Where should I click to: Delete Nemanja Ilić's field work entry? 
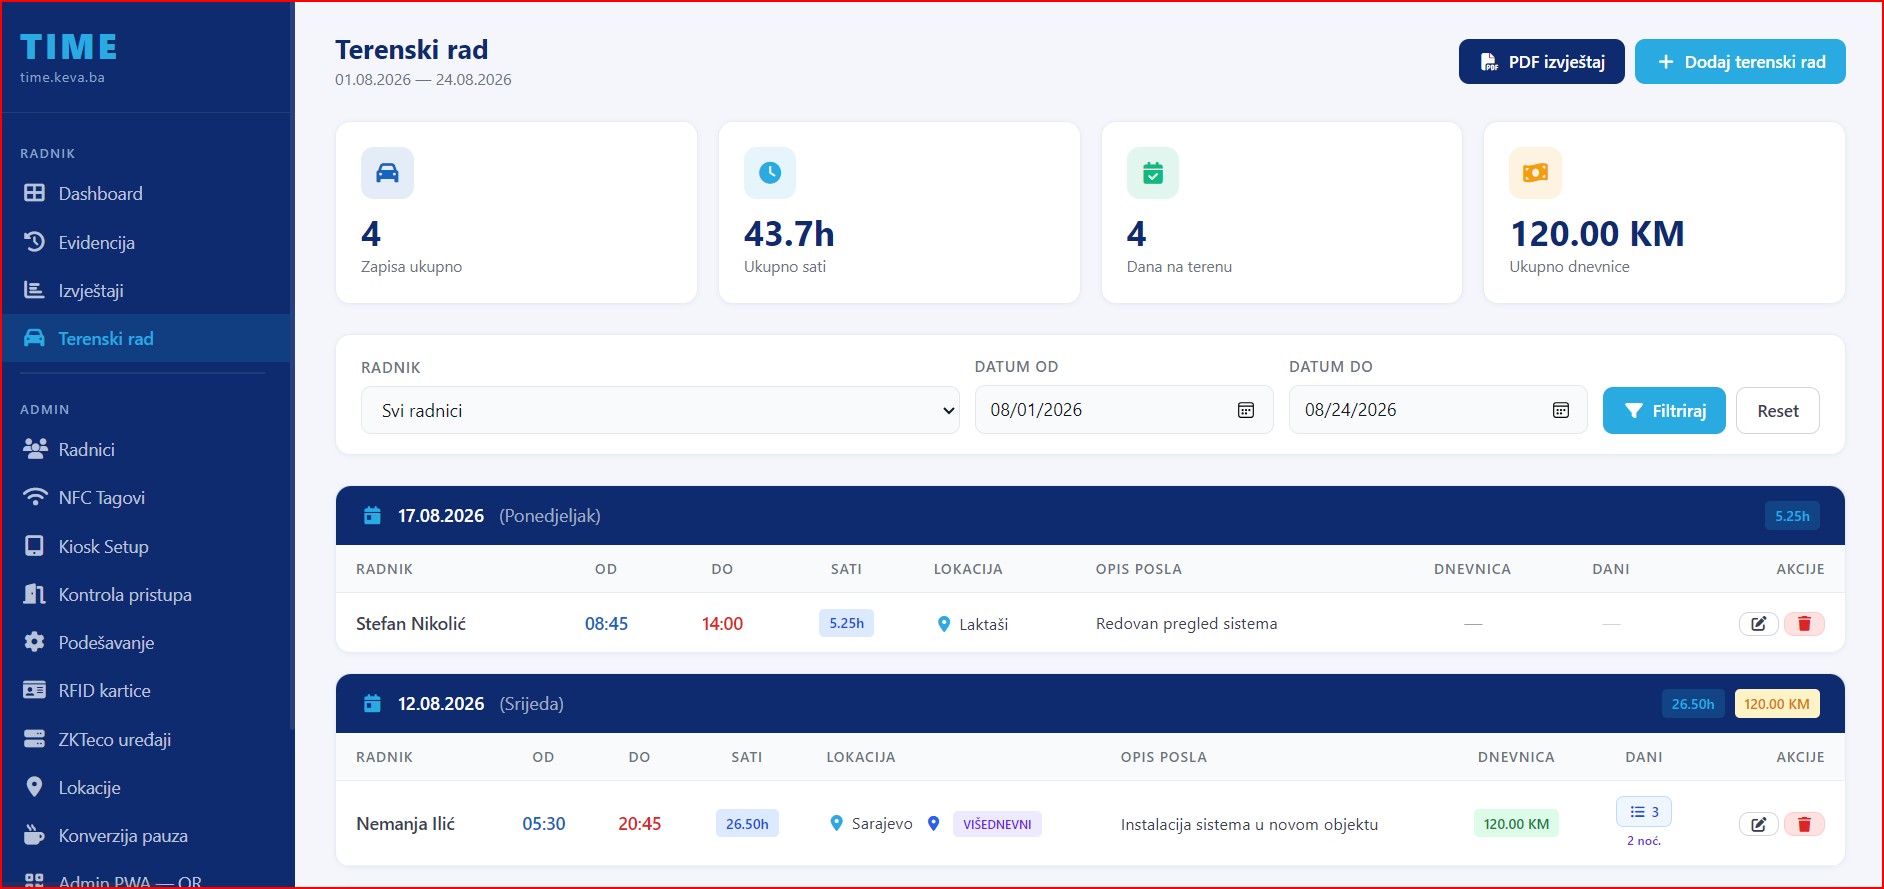(x=1804, y=824)
